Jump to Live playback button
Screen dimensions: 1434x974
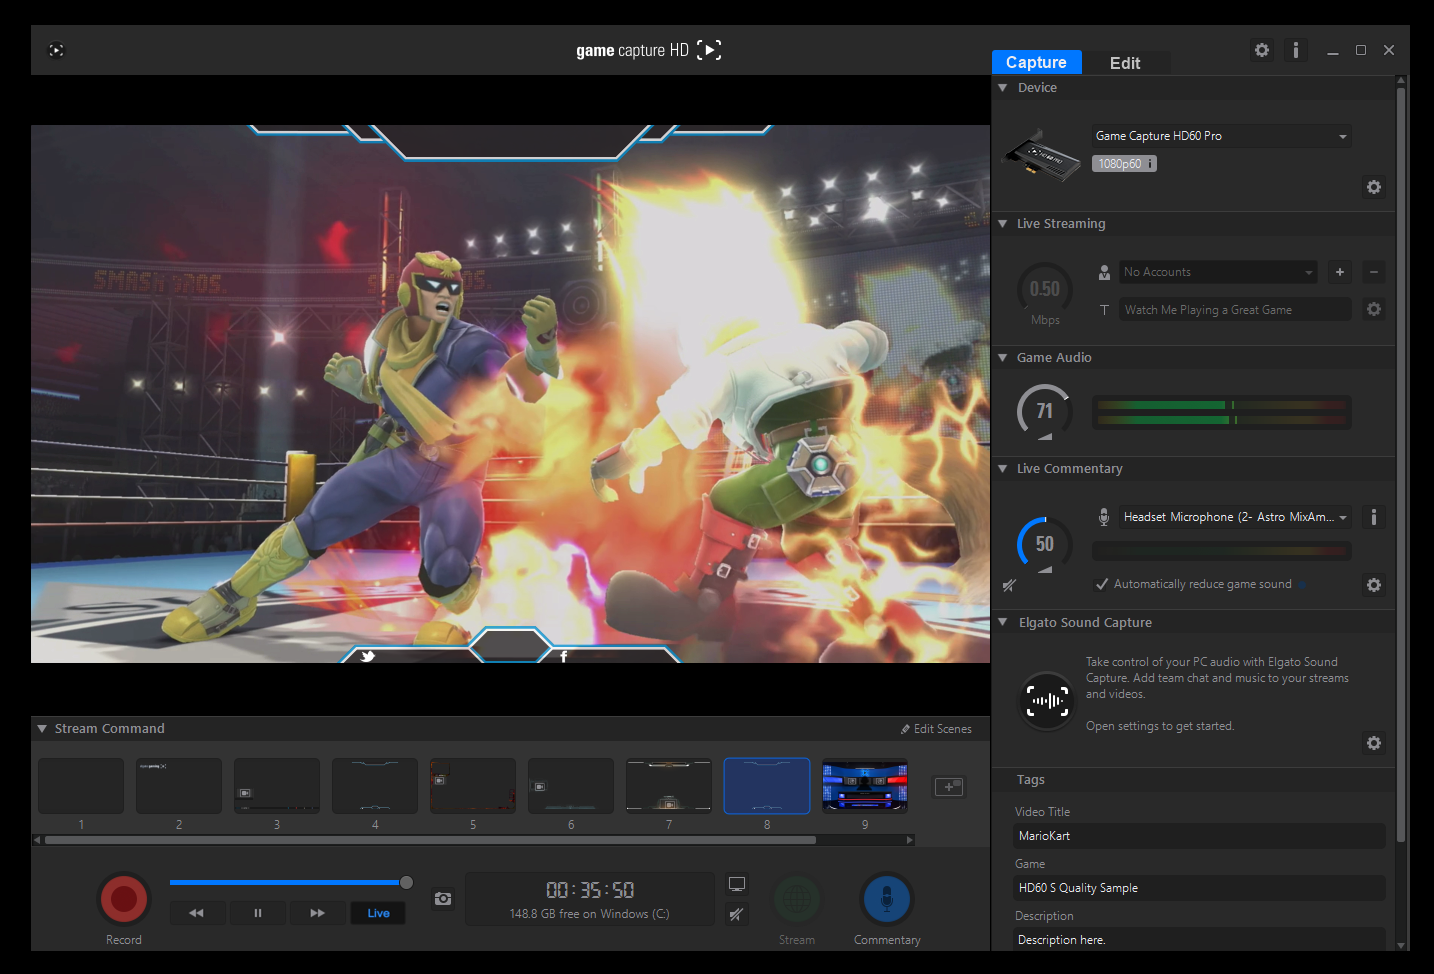[x=378, y=913]
